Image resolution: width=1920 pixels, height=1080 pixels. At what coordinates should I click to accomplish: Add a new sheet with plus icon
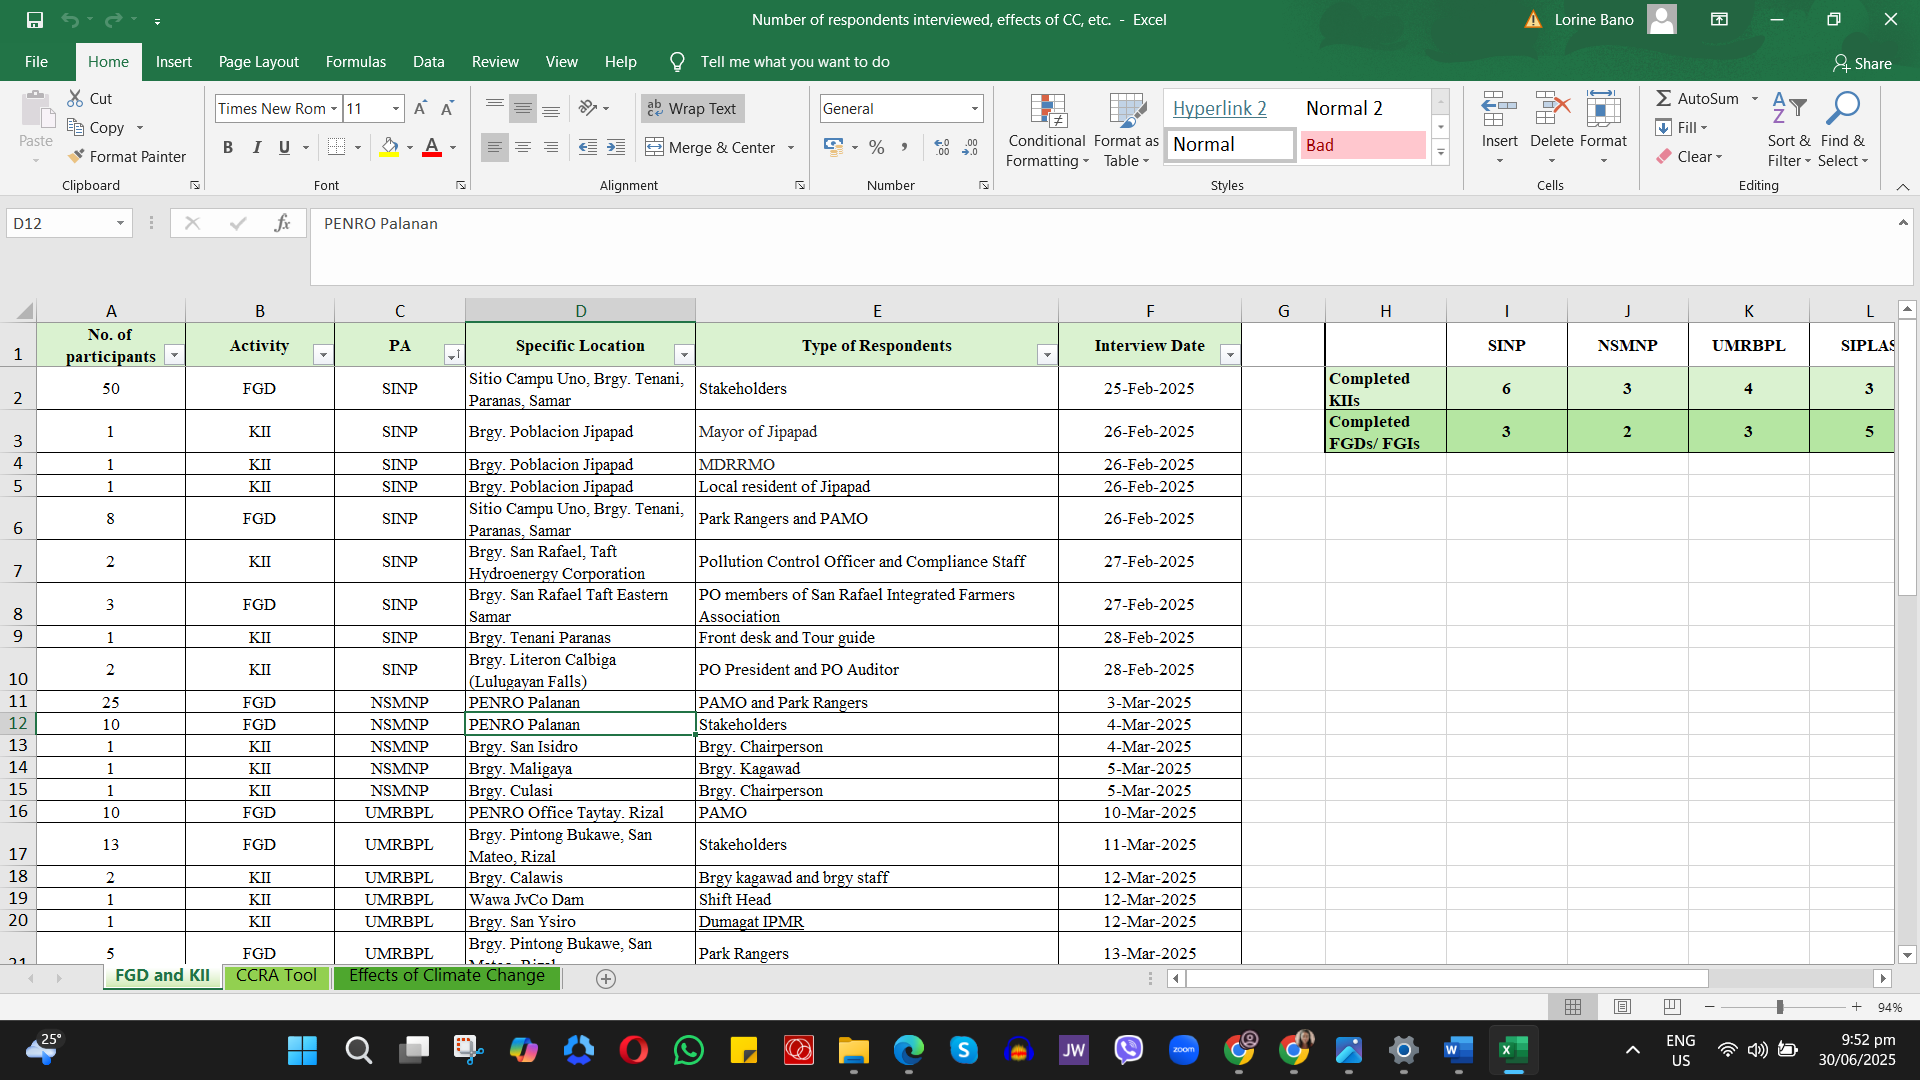pyautogui.click(x=606, y=979)
